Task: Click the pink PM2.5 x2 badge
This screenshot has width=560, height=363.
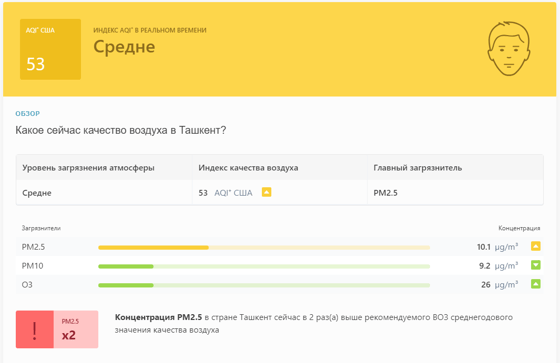Action: coord(76,329)
